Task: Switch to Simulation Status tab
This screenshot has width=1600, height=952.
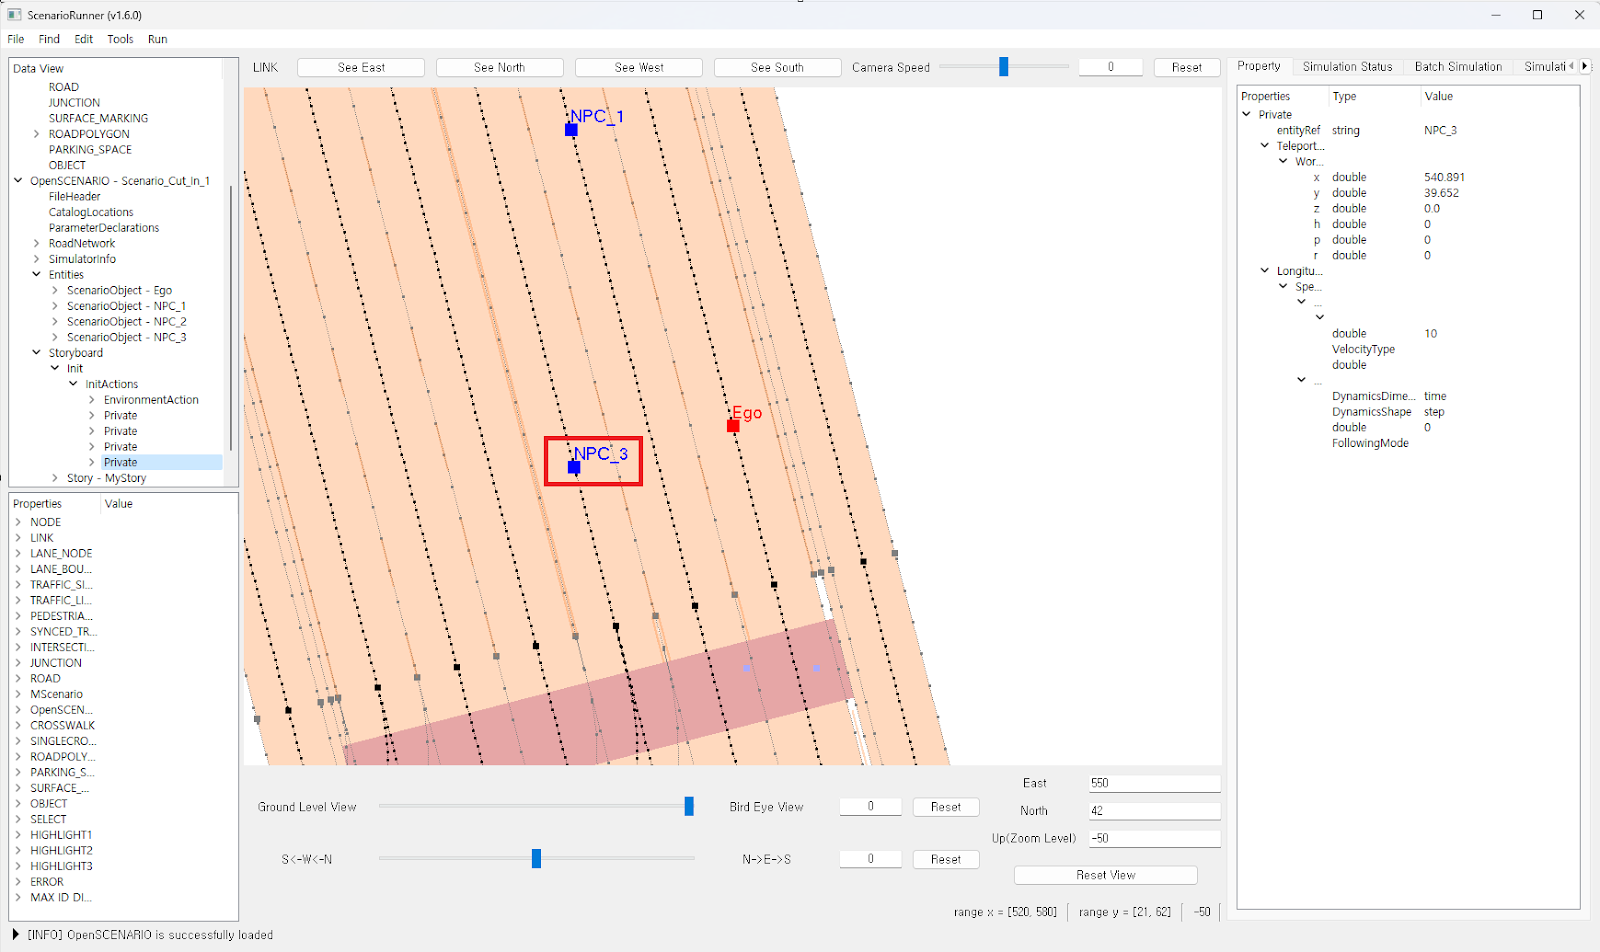Action: [1347, 67]
